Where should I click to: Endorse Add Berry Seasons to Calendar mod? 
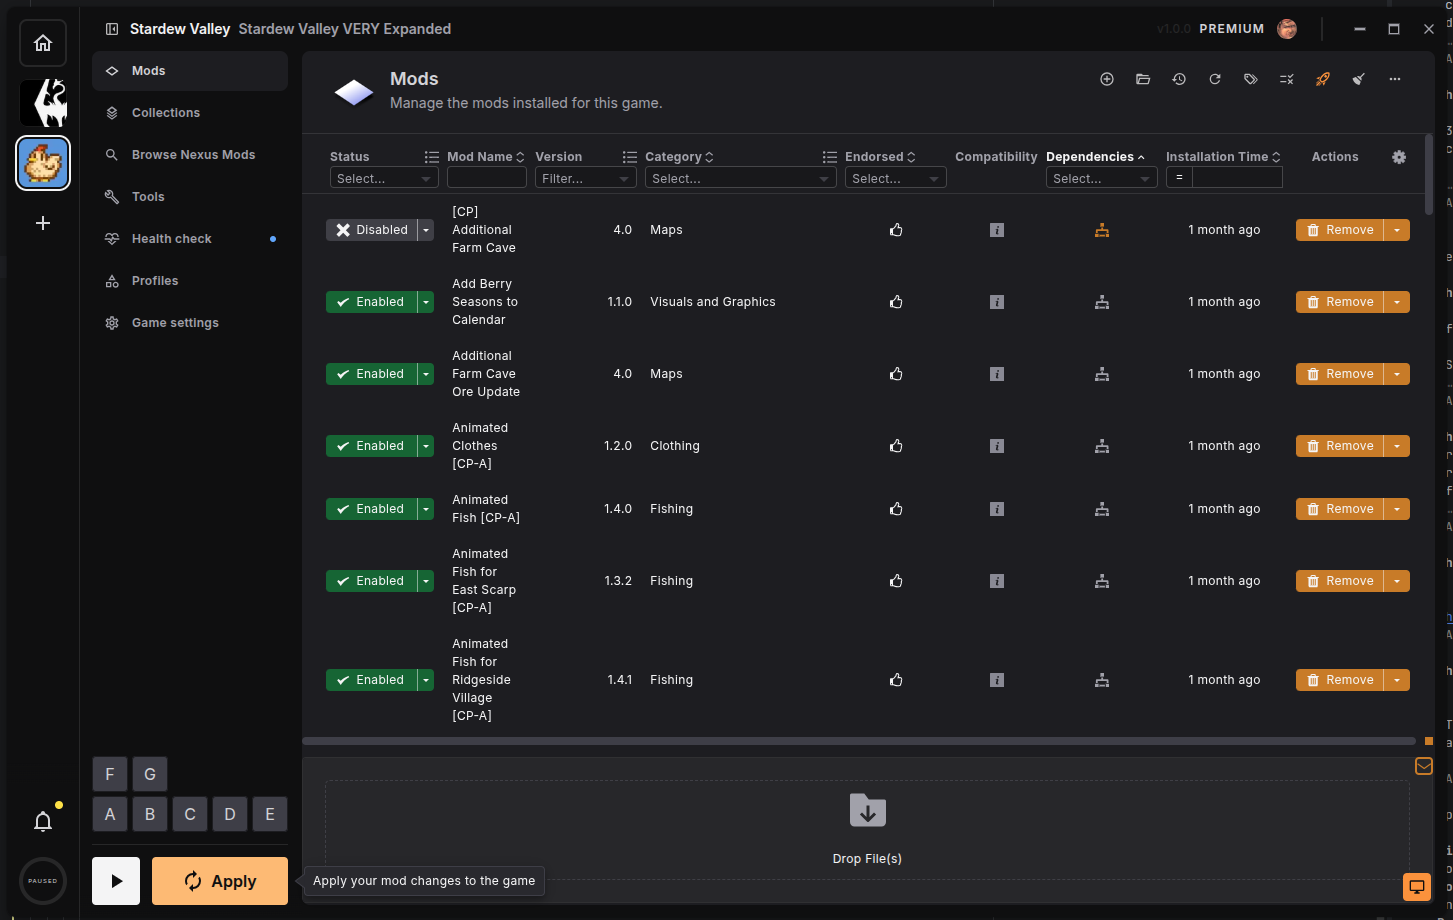pyautogui.click(x=896, y=302)
